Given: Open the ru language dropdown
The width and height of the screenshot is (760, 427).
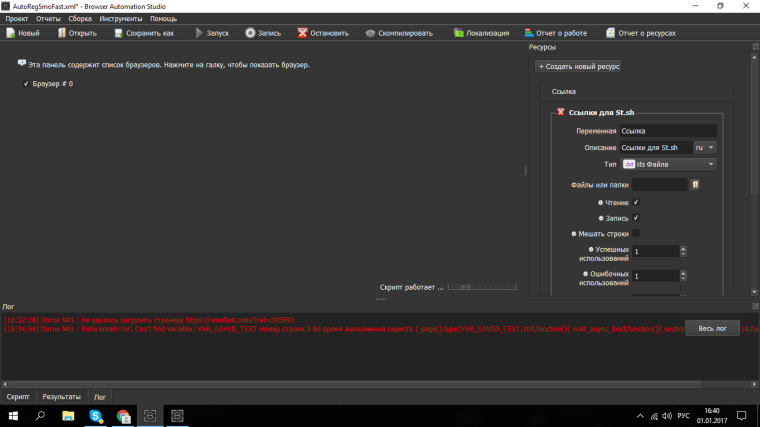Looking at the screenshot, I should coord(705,147).
